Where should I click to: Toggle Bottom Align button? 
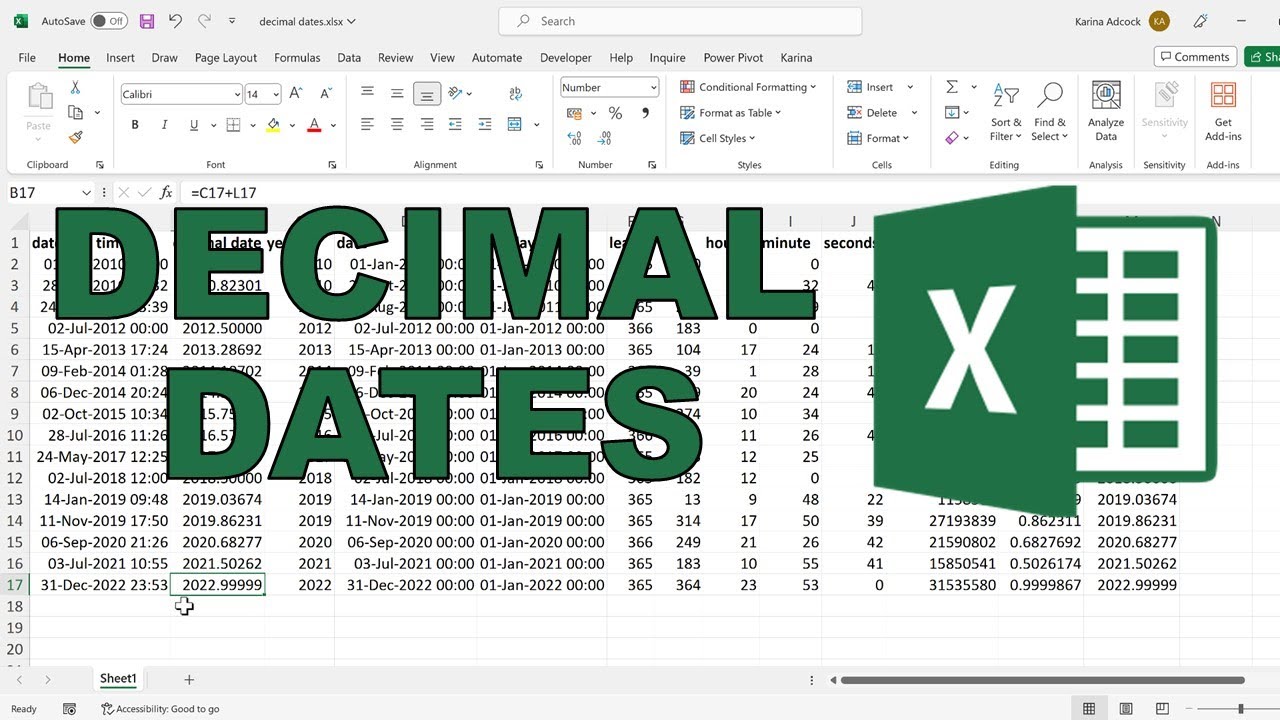tap(427, 93)
